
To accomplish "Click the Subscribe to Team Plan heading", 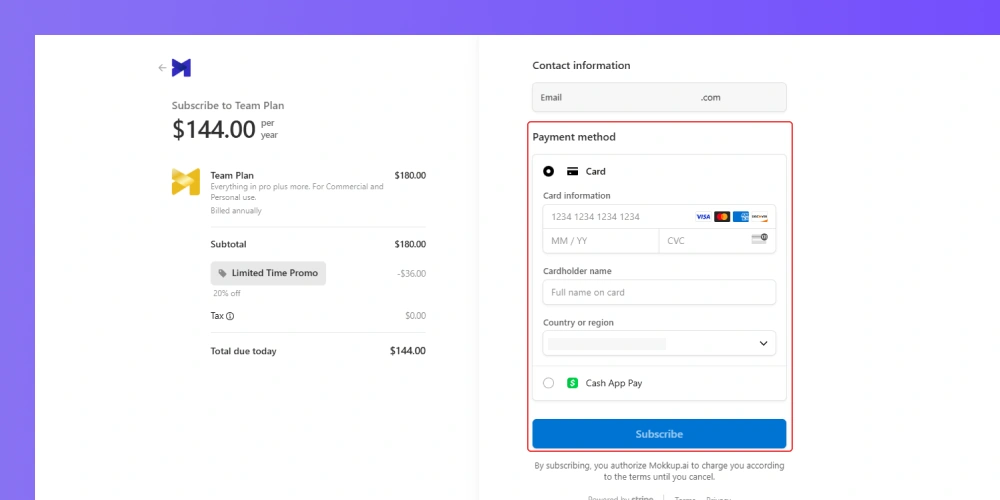I will point(228,106).
